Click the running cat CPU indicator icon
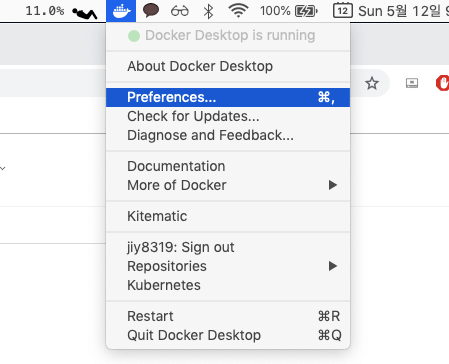Viewport: 449px width, 364px height. click(x=85, y=13)
